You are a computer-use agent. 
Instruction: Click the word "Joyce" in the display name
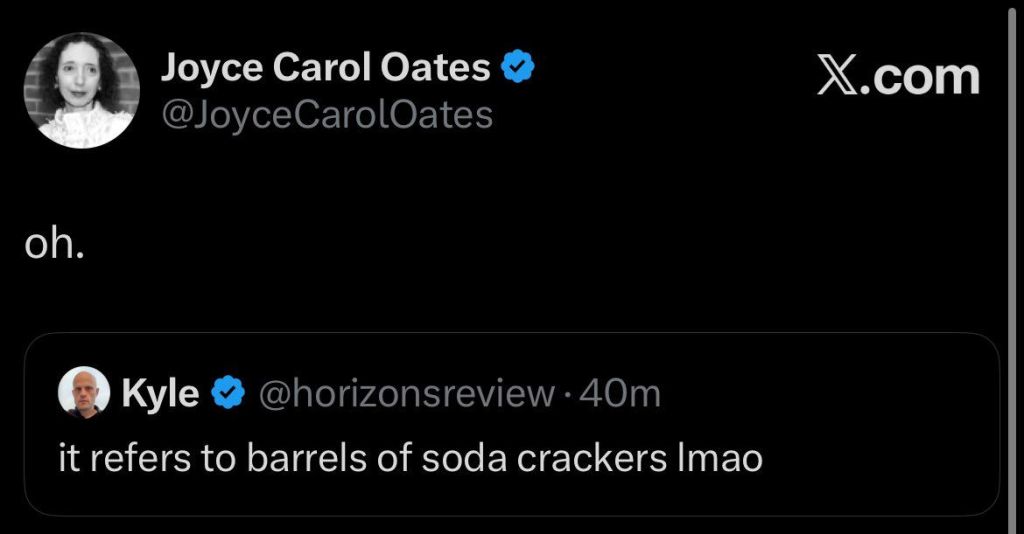[x=211, y=68]
